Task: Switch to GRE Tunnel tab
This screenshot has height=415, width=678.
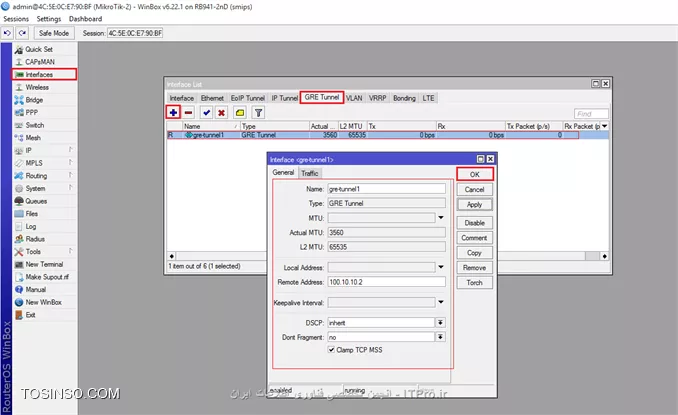Action: pos(322,97)
